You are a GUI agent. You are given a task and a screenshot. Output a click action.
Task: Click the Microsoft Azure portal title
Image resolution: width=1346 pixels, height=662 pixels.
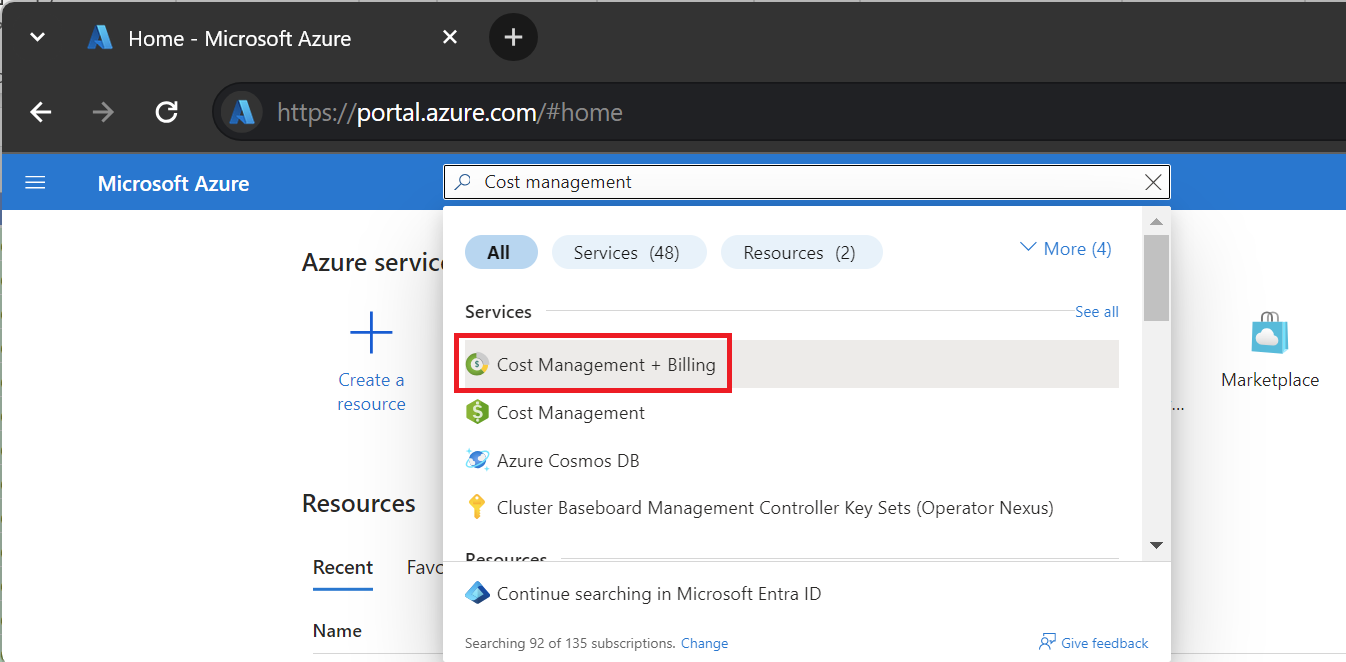(174, 184)
